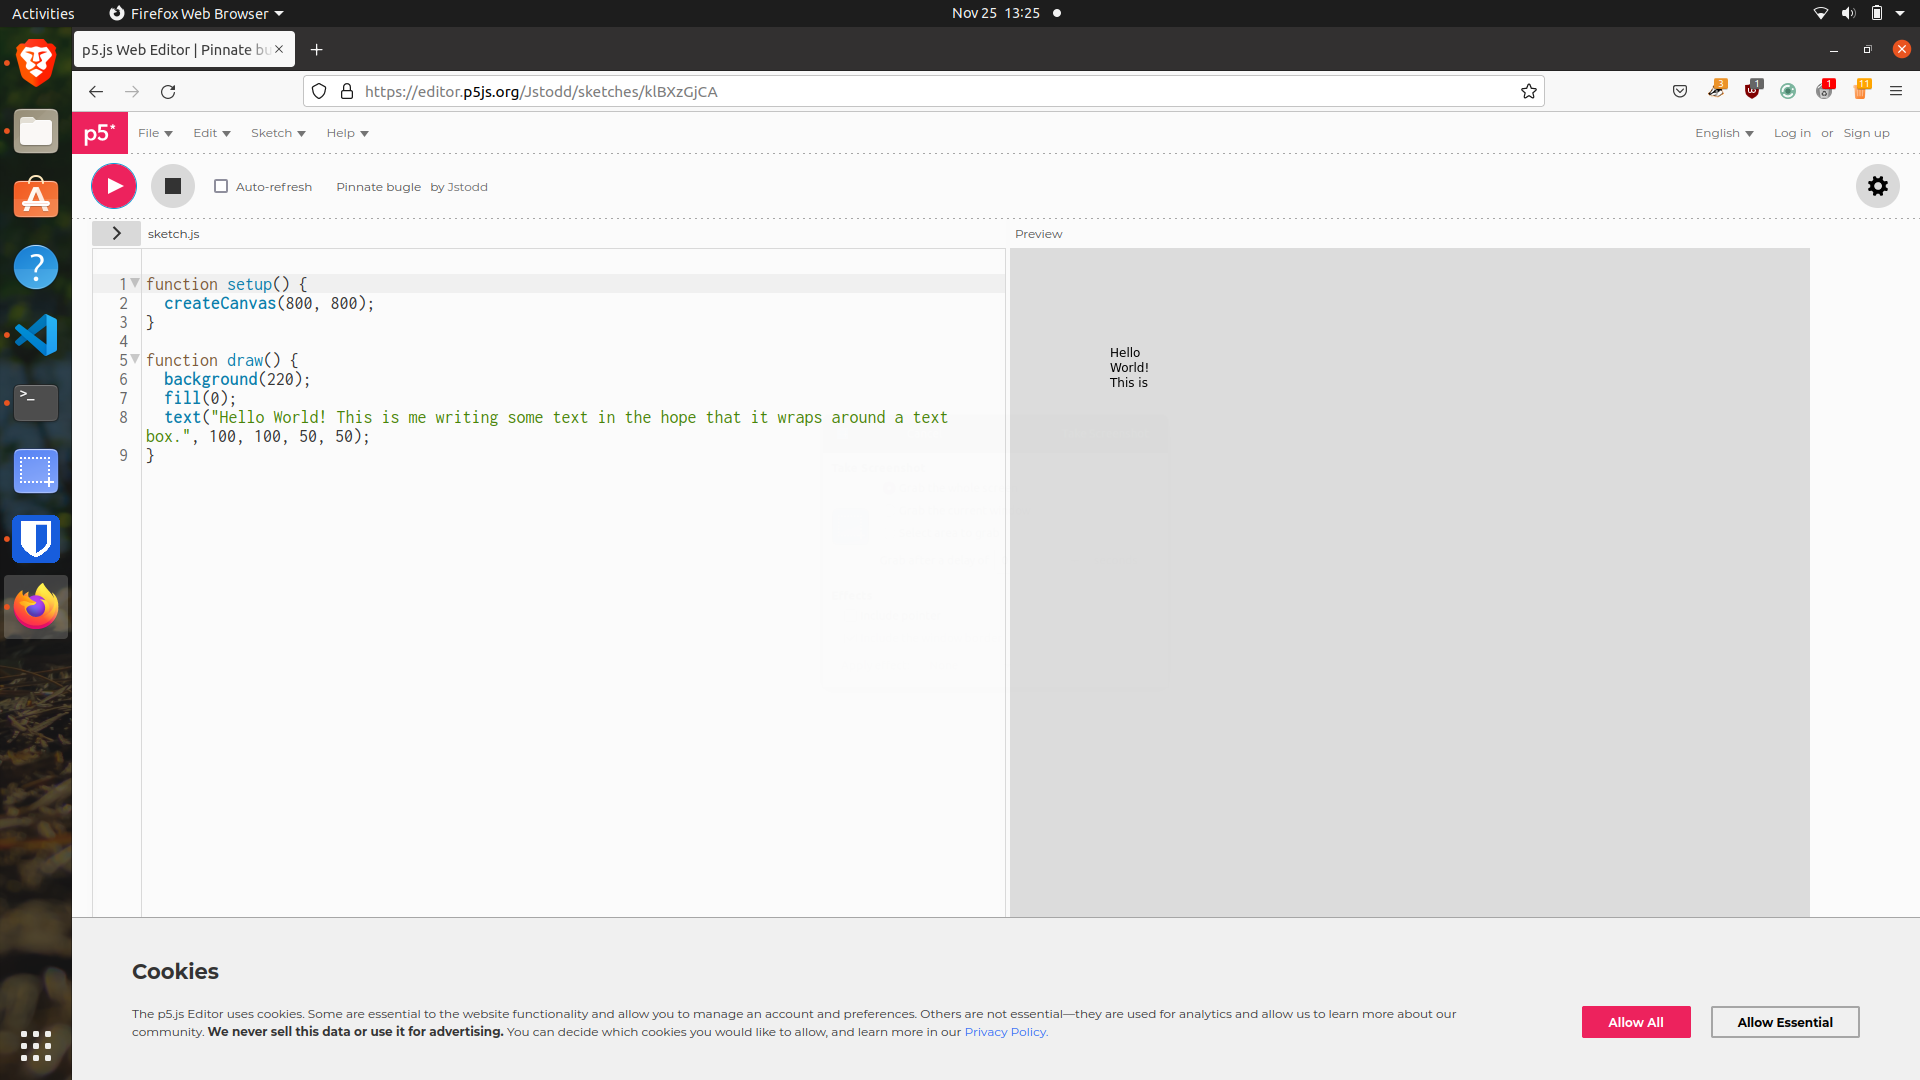The image size is (1920, 1080).
Task: Open the terminal from the dock
Action: [35, 403]
